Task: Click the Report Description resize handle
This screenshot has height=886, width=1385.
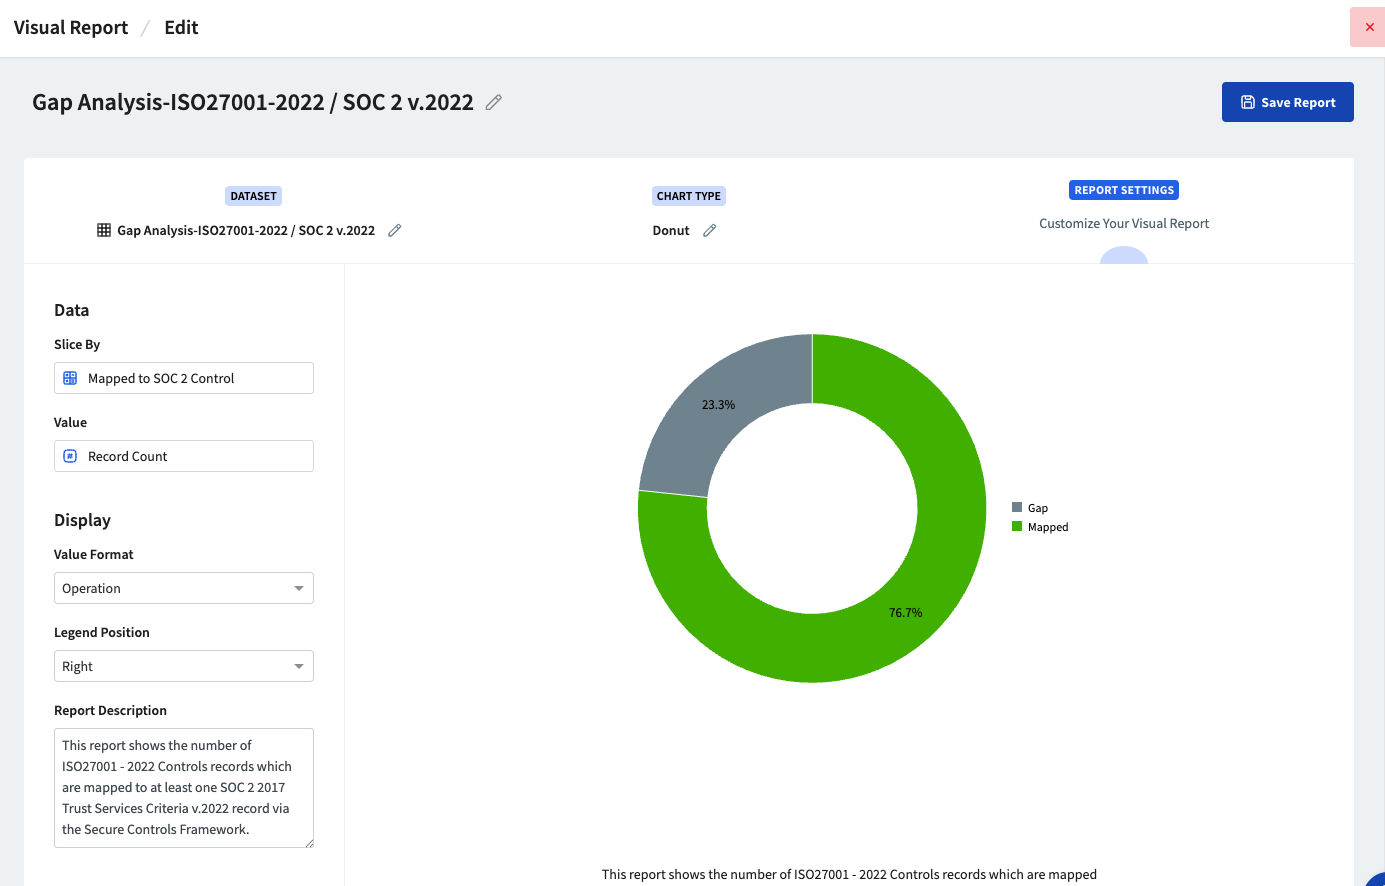Action: coord(309,843)
